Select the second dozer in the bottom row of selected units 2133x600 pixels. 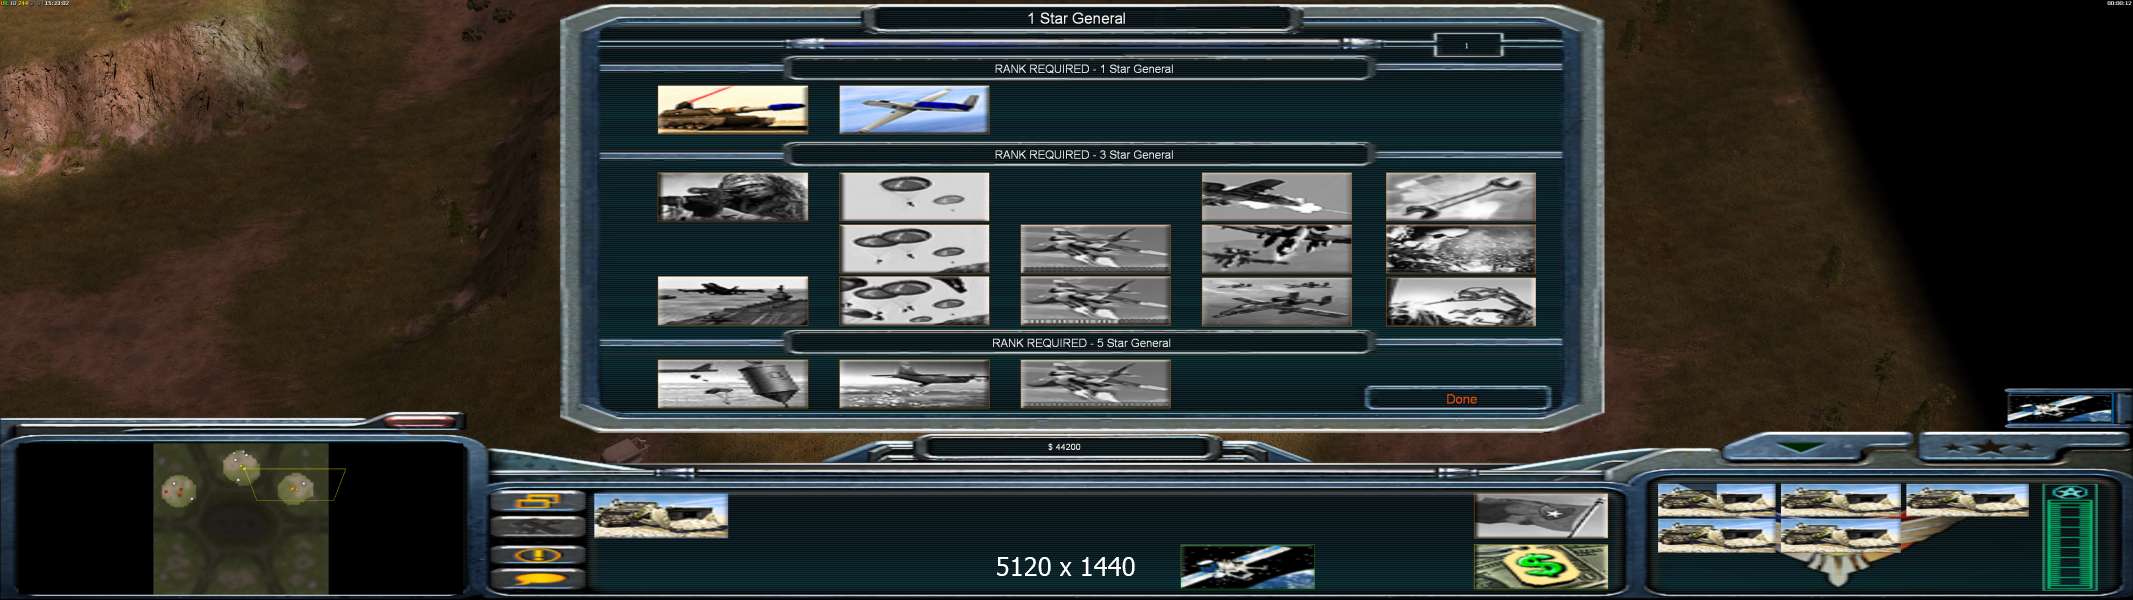(1840, 534)
